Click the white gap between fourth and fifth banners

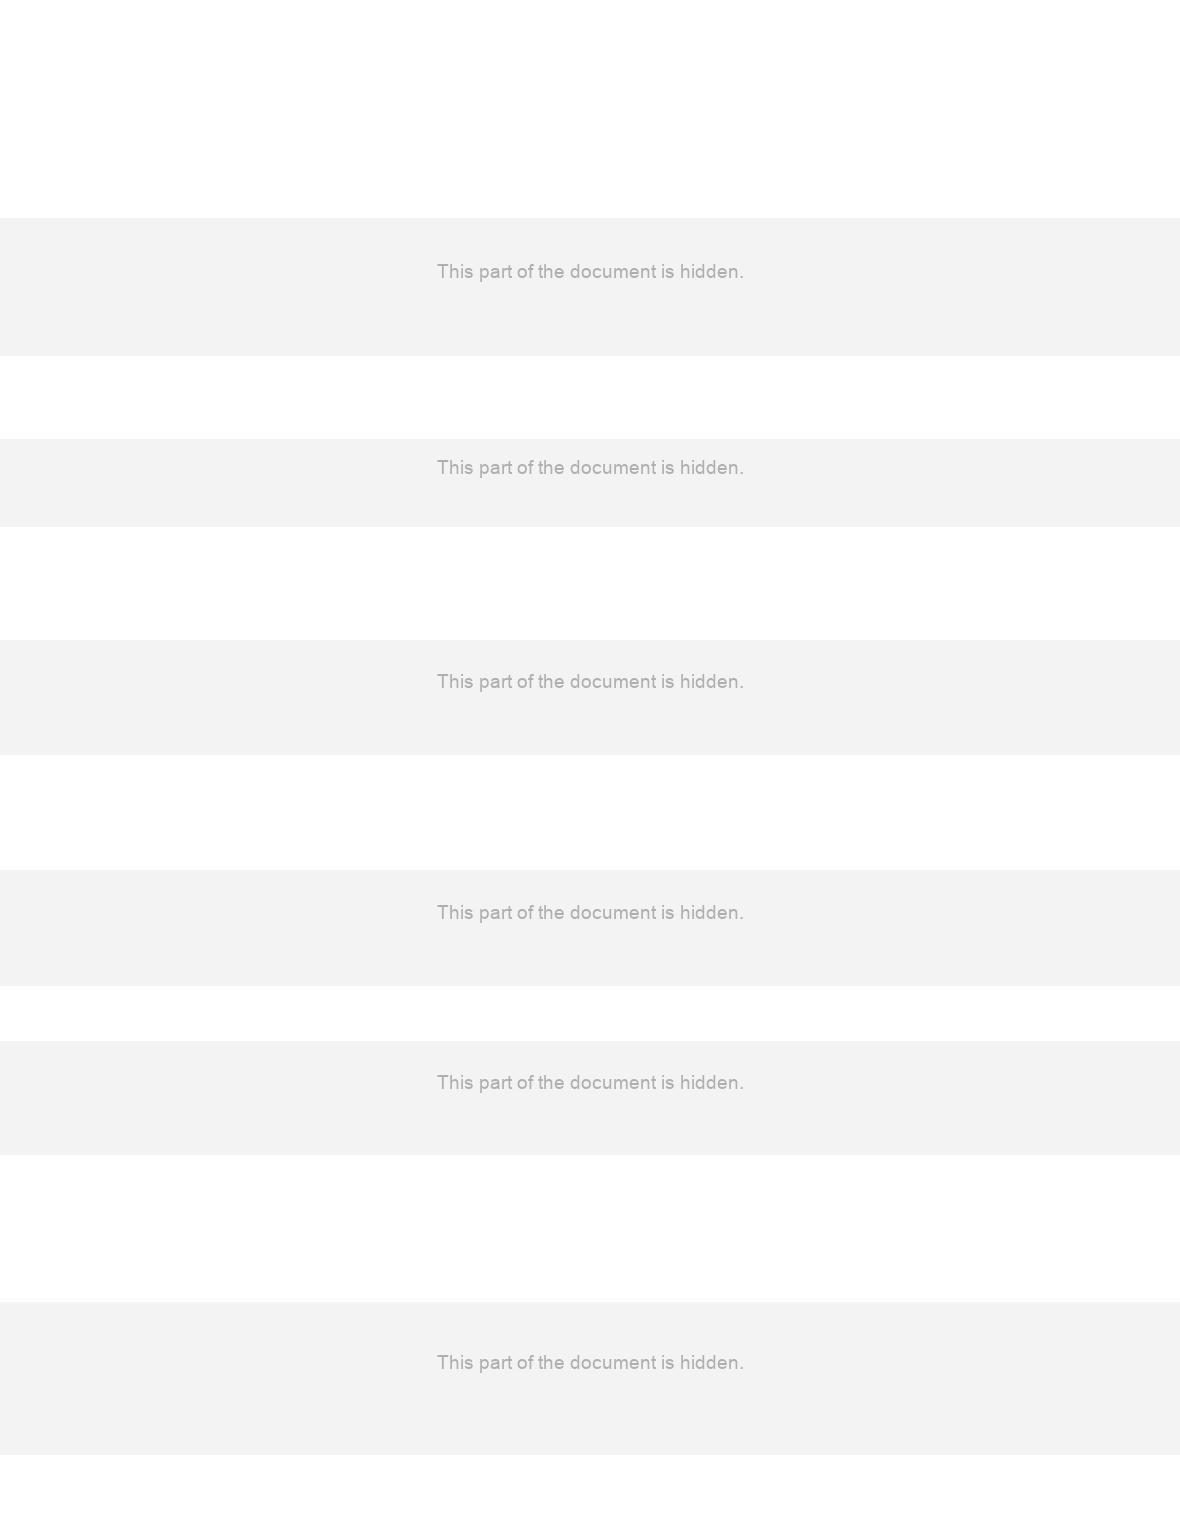coord(590,1013)
